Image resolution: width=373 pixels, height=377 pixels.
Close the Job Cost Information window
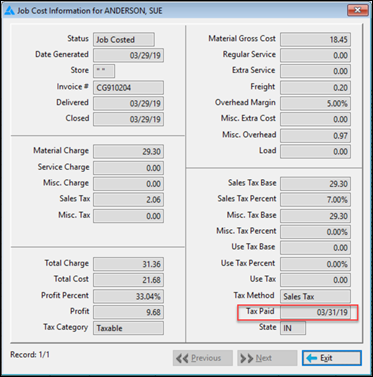tap(357, 10)
